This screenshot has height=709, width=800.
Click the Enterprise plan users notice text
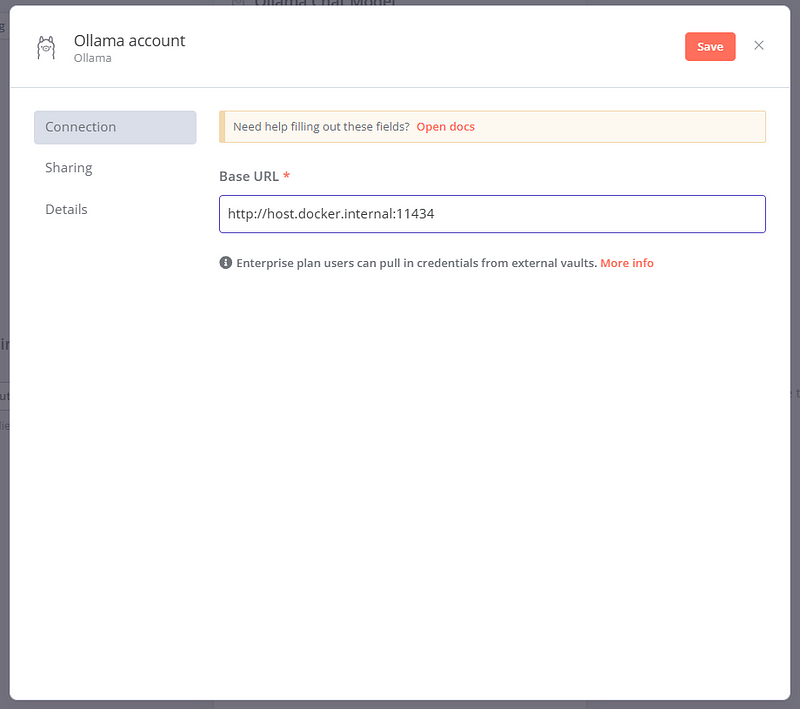tap(416, 263)
